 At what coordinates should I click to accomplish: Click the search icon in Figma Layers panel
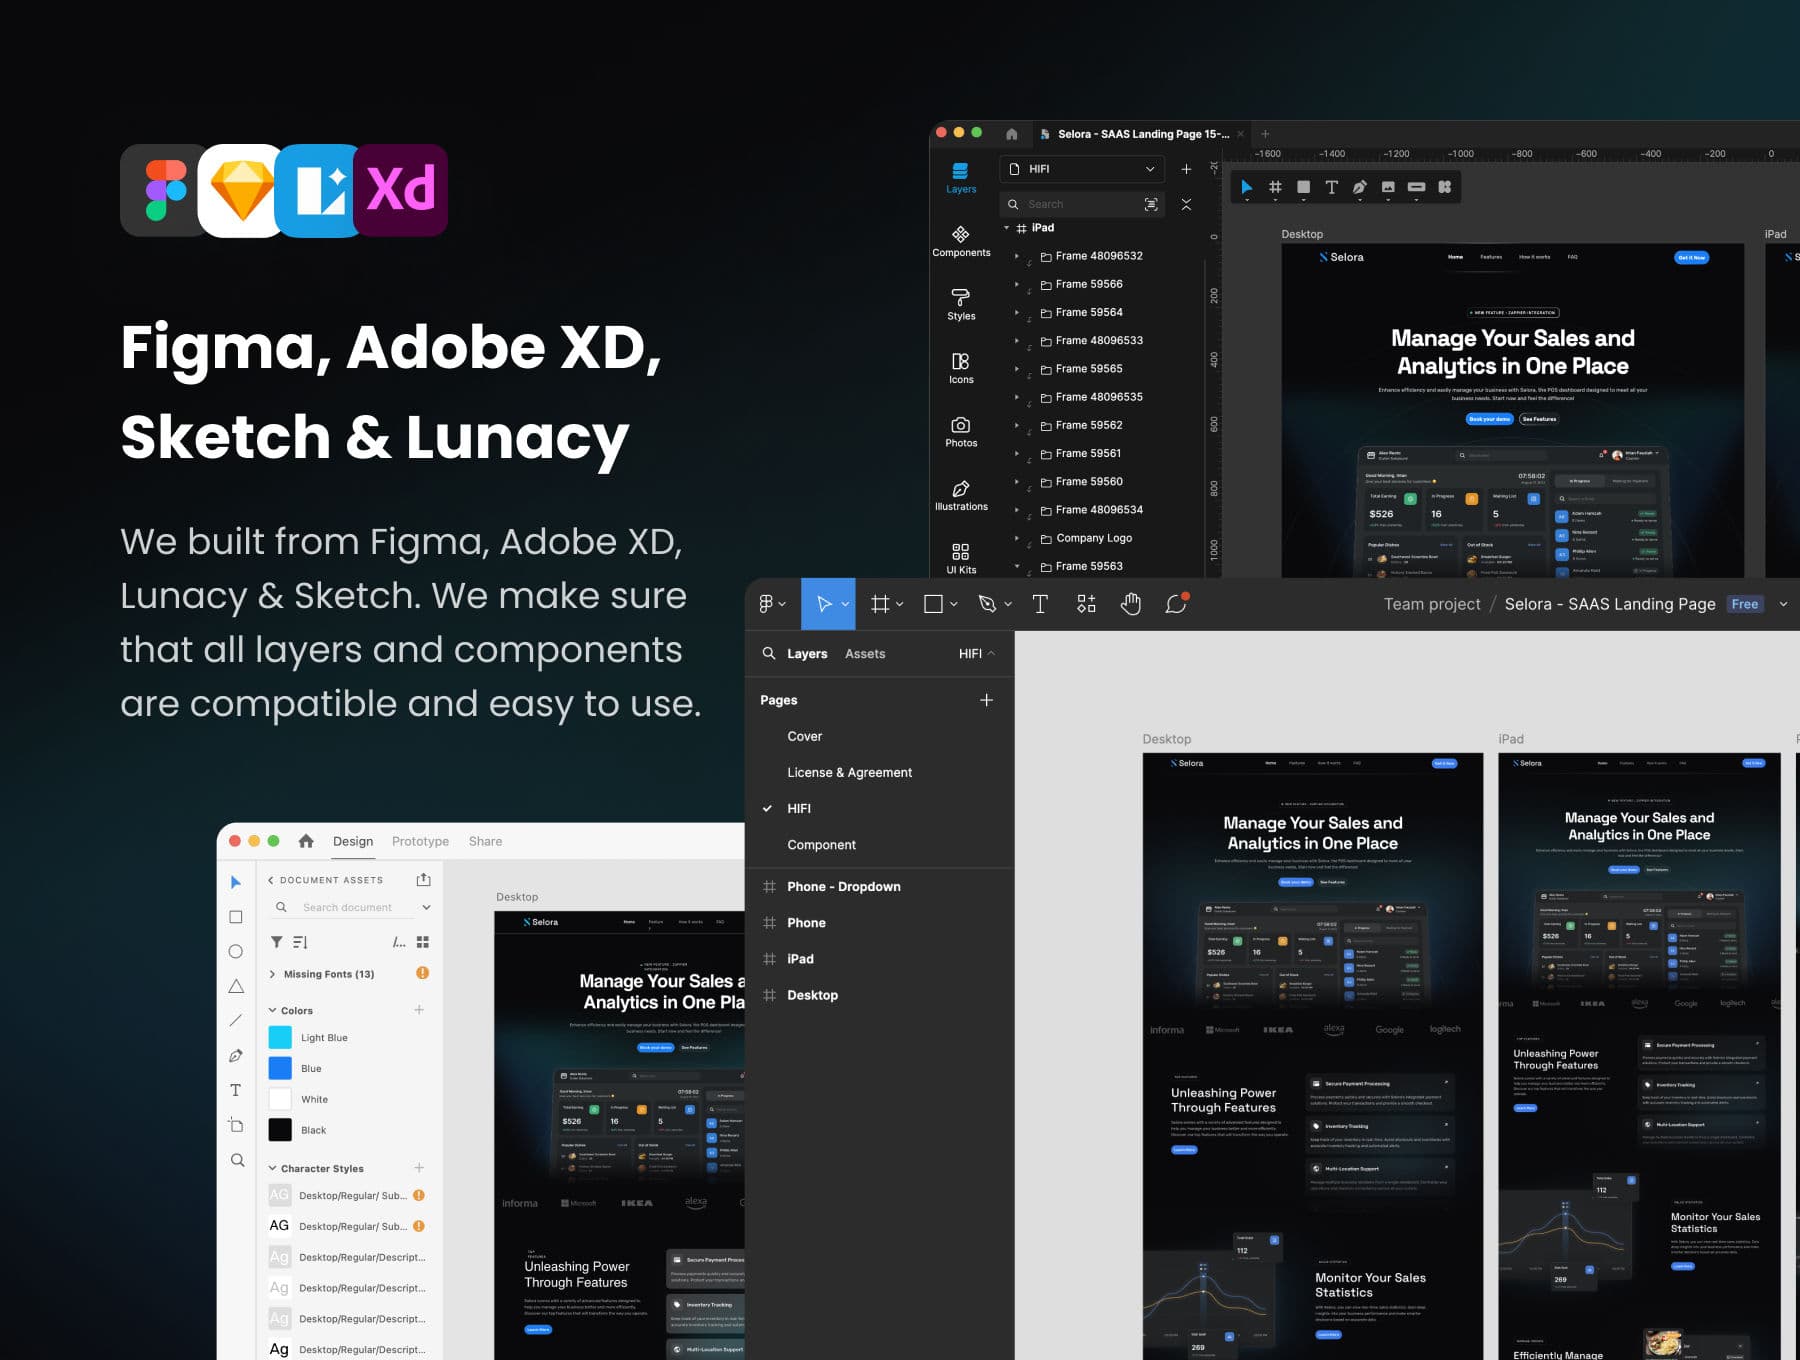(x=769, y=653)
